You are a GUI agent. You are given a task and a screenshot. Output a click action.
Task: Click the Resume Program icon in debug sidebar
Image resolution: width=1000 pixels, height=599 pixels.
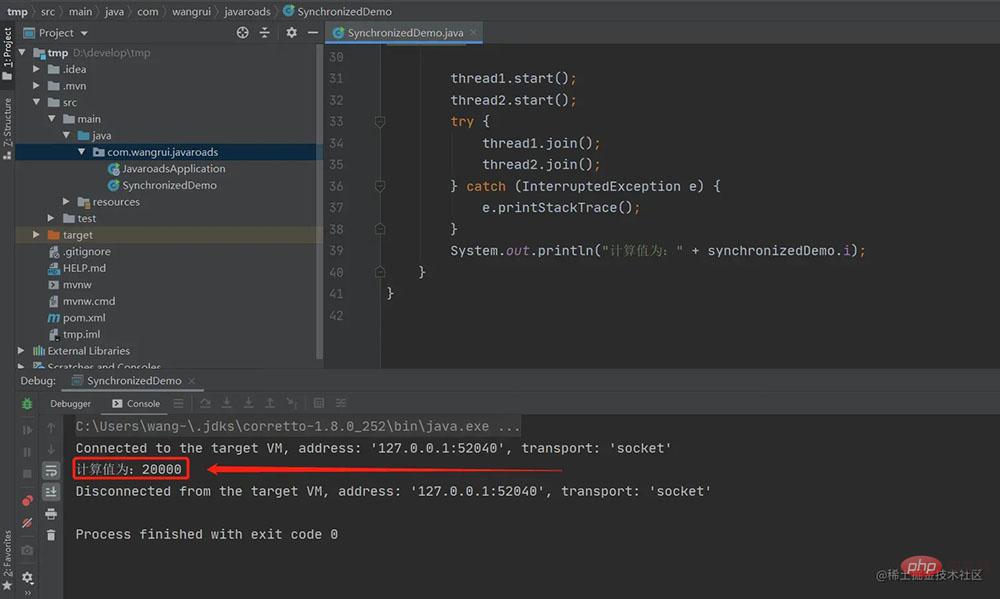[27, 430]
